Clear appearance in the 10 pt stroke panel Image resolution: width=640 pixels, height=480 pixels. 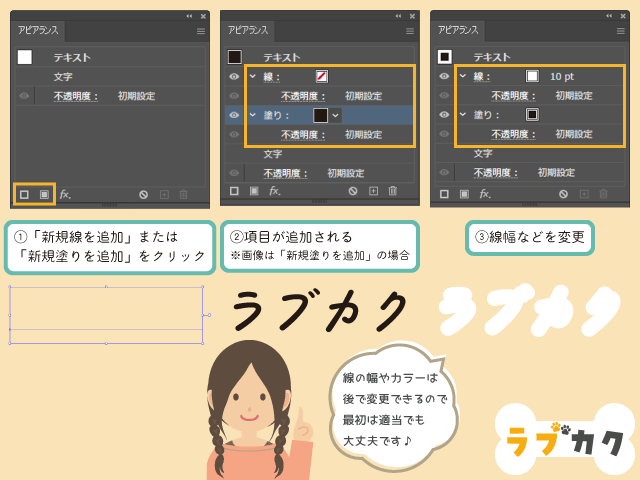click(563, 194)
